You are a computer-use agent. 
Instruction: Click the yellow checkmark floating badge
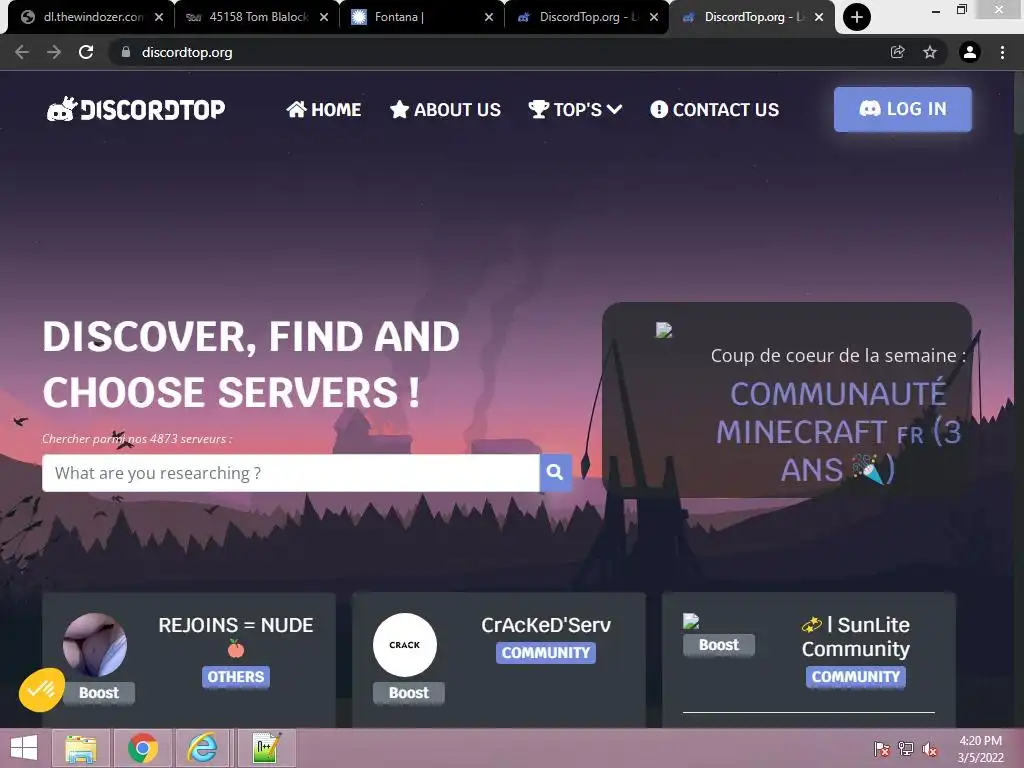[x=42, y=690]
